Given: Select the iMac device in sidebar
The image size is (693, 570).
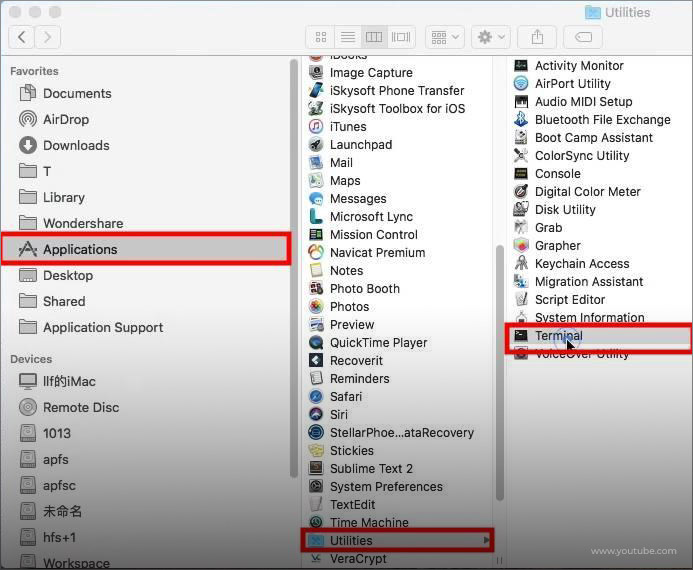Looking at the screenshot, I should point(57,381).
